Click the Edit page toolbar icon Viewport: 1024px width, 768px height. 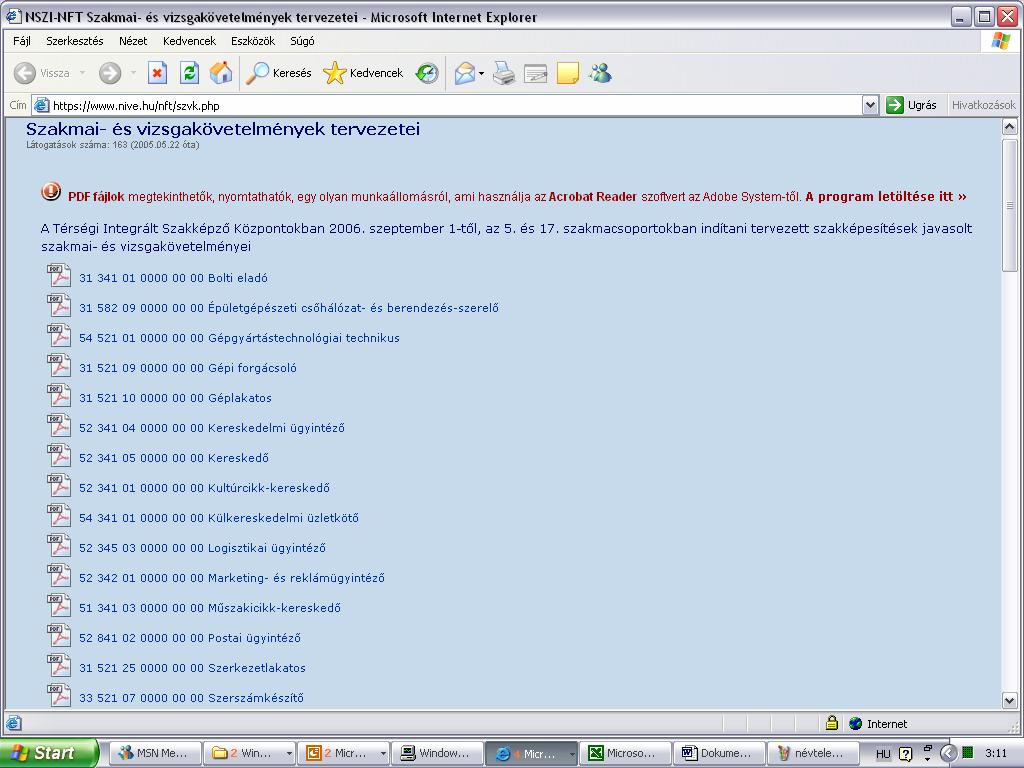pos(536,73)
